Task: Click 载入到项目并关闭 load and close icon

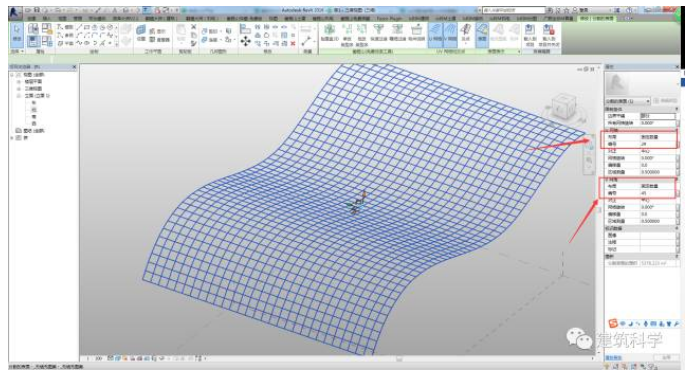Action: (549, 35)
